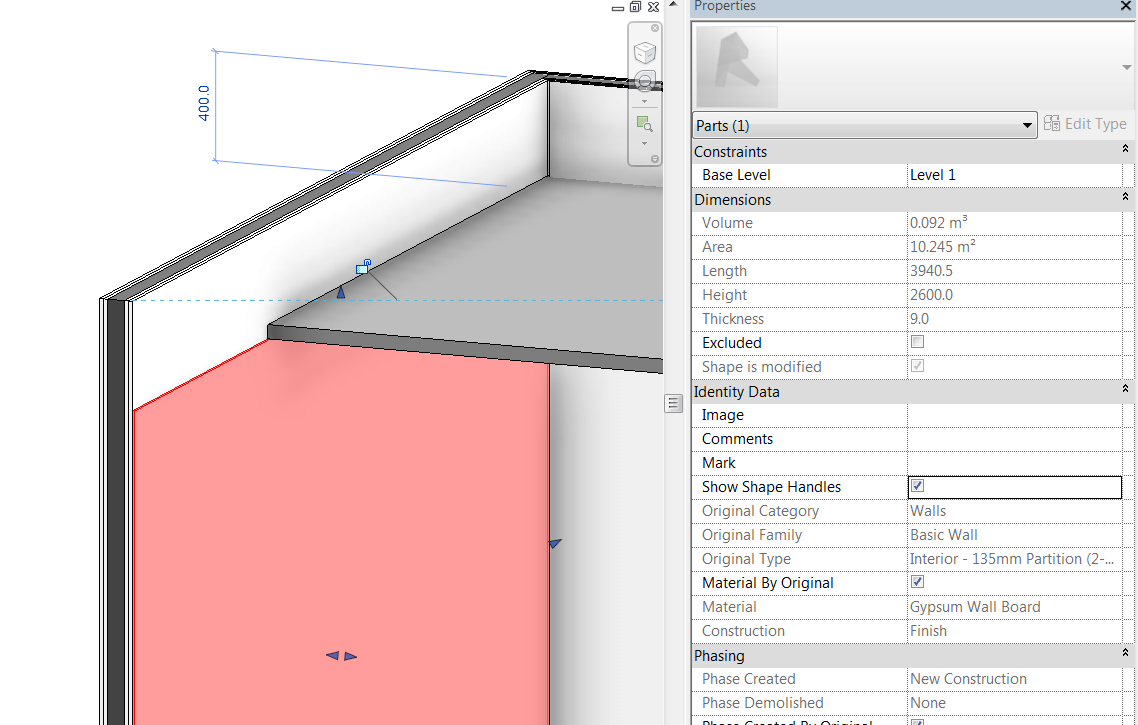Image resolution: width=1138 pixels, height=725 pixels.
Task: Click the scroll up arrow beside the view
Action: (673, 4)
